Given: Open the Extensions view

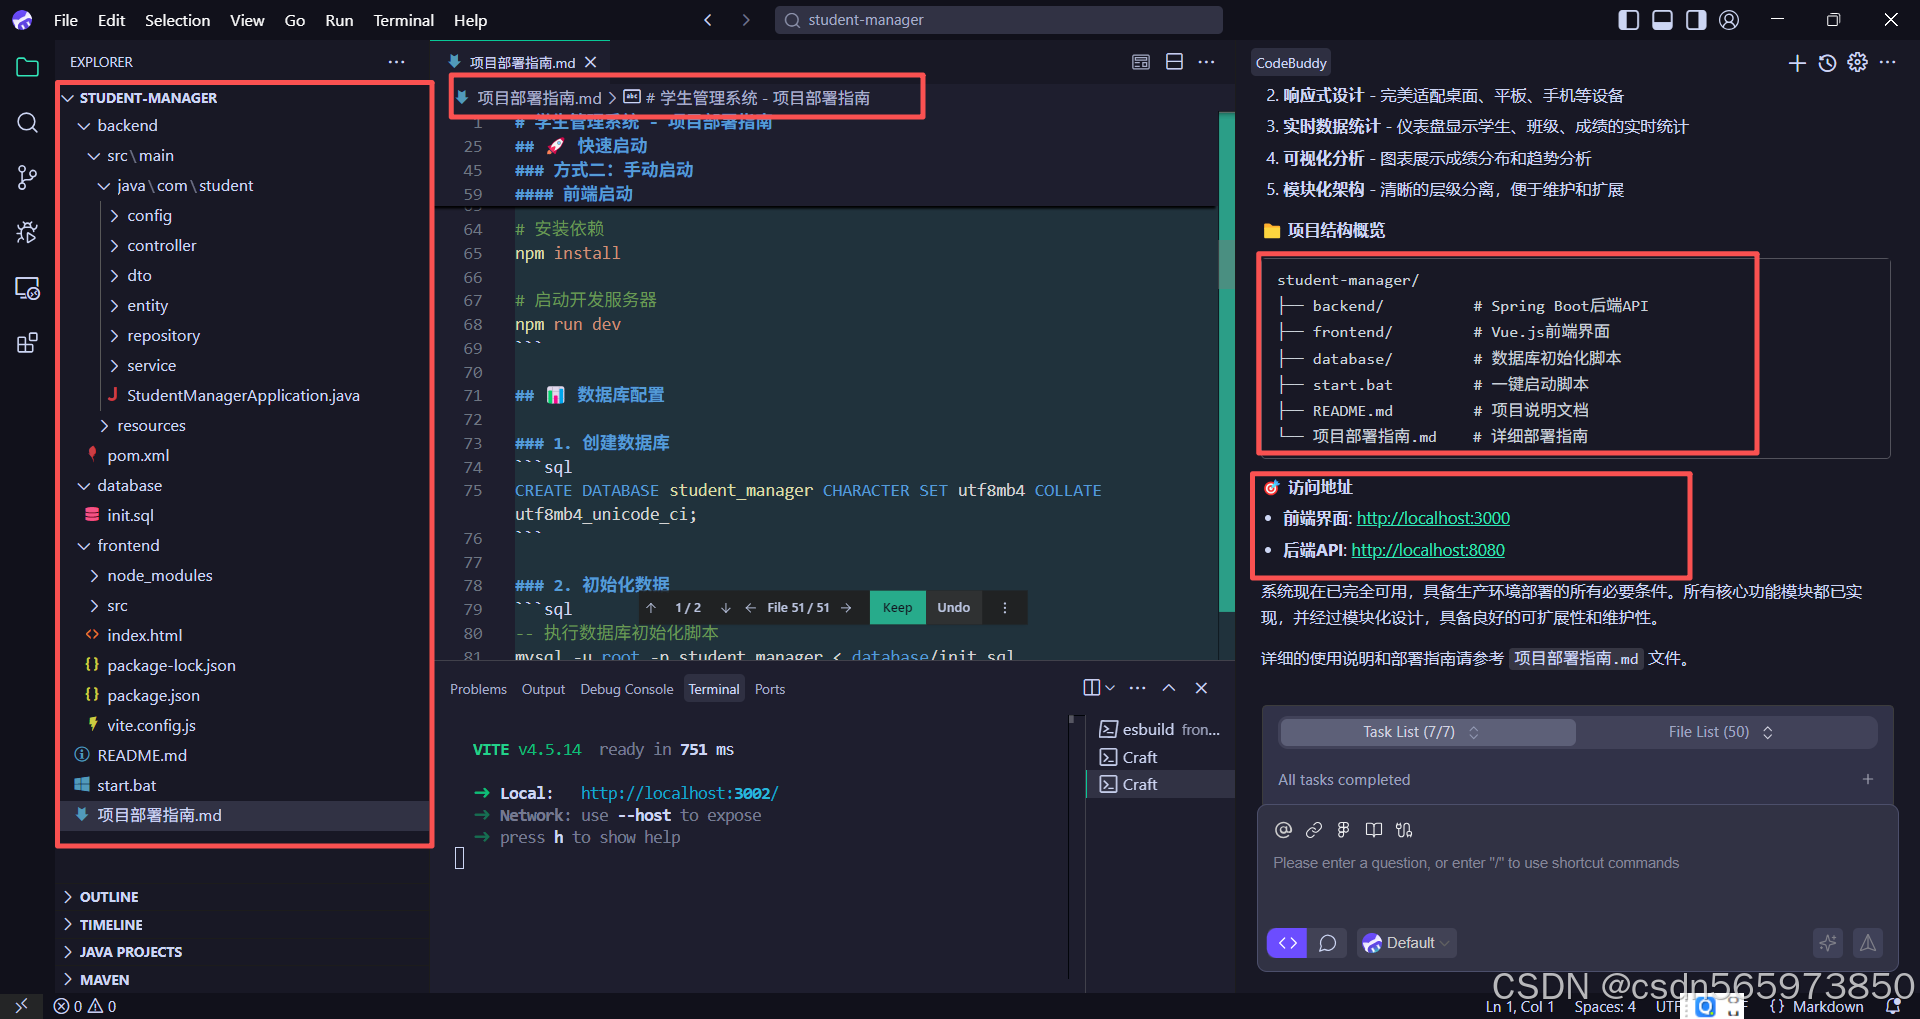Looking at the screenshot, I should click(x=27, y=343).
